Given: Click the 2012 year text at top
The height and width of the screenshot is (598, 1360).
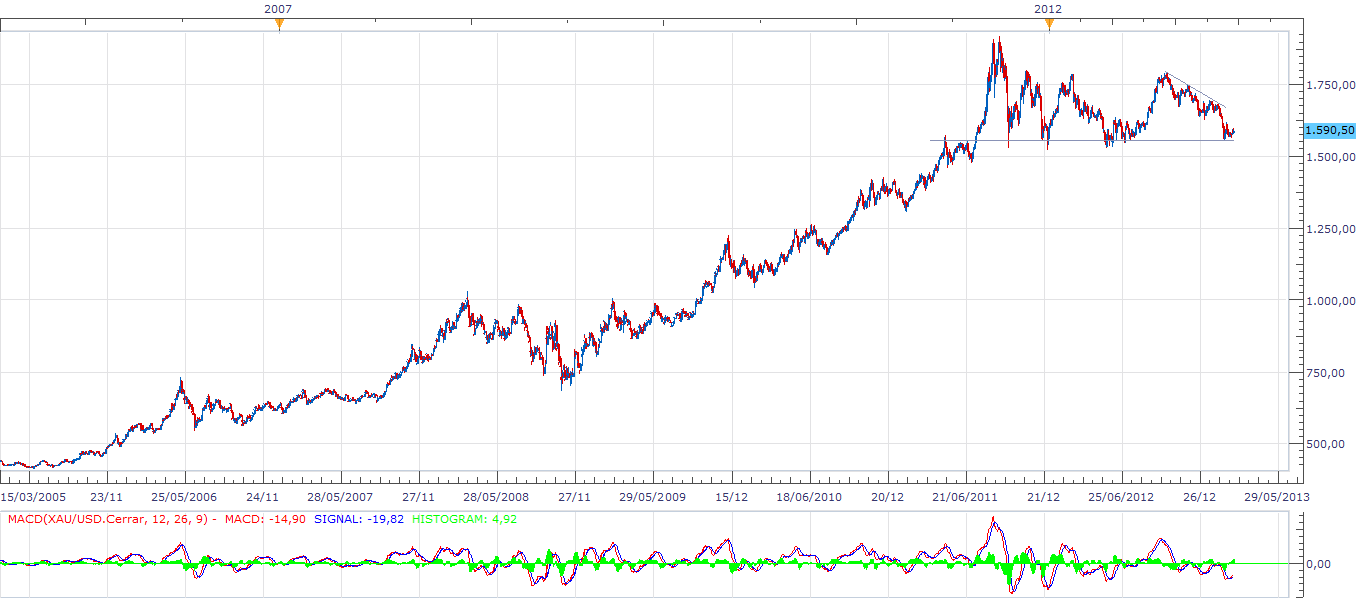Looking at the screenshot, I should click(1048, 9).
